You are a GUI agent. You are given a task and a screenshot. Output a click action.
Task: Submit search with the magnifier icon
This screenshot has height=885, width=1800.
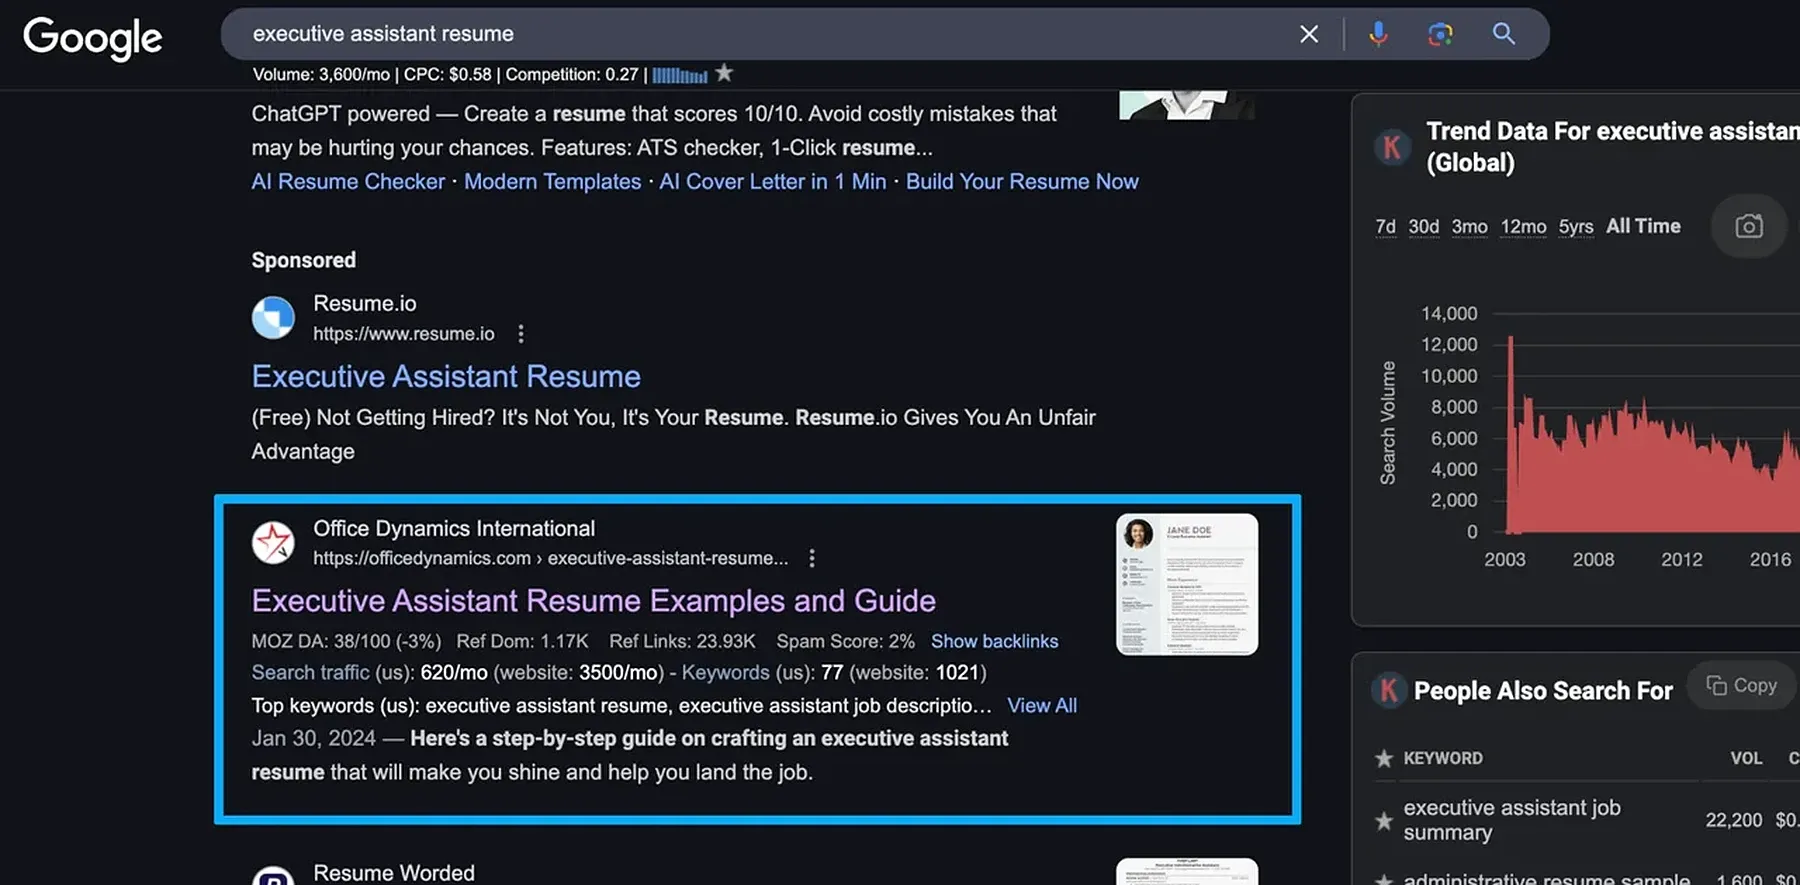[x=1503, y=34]
